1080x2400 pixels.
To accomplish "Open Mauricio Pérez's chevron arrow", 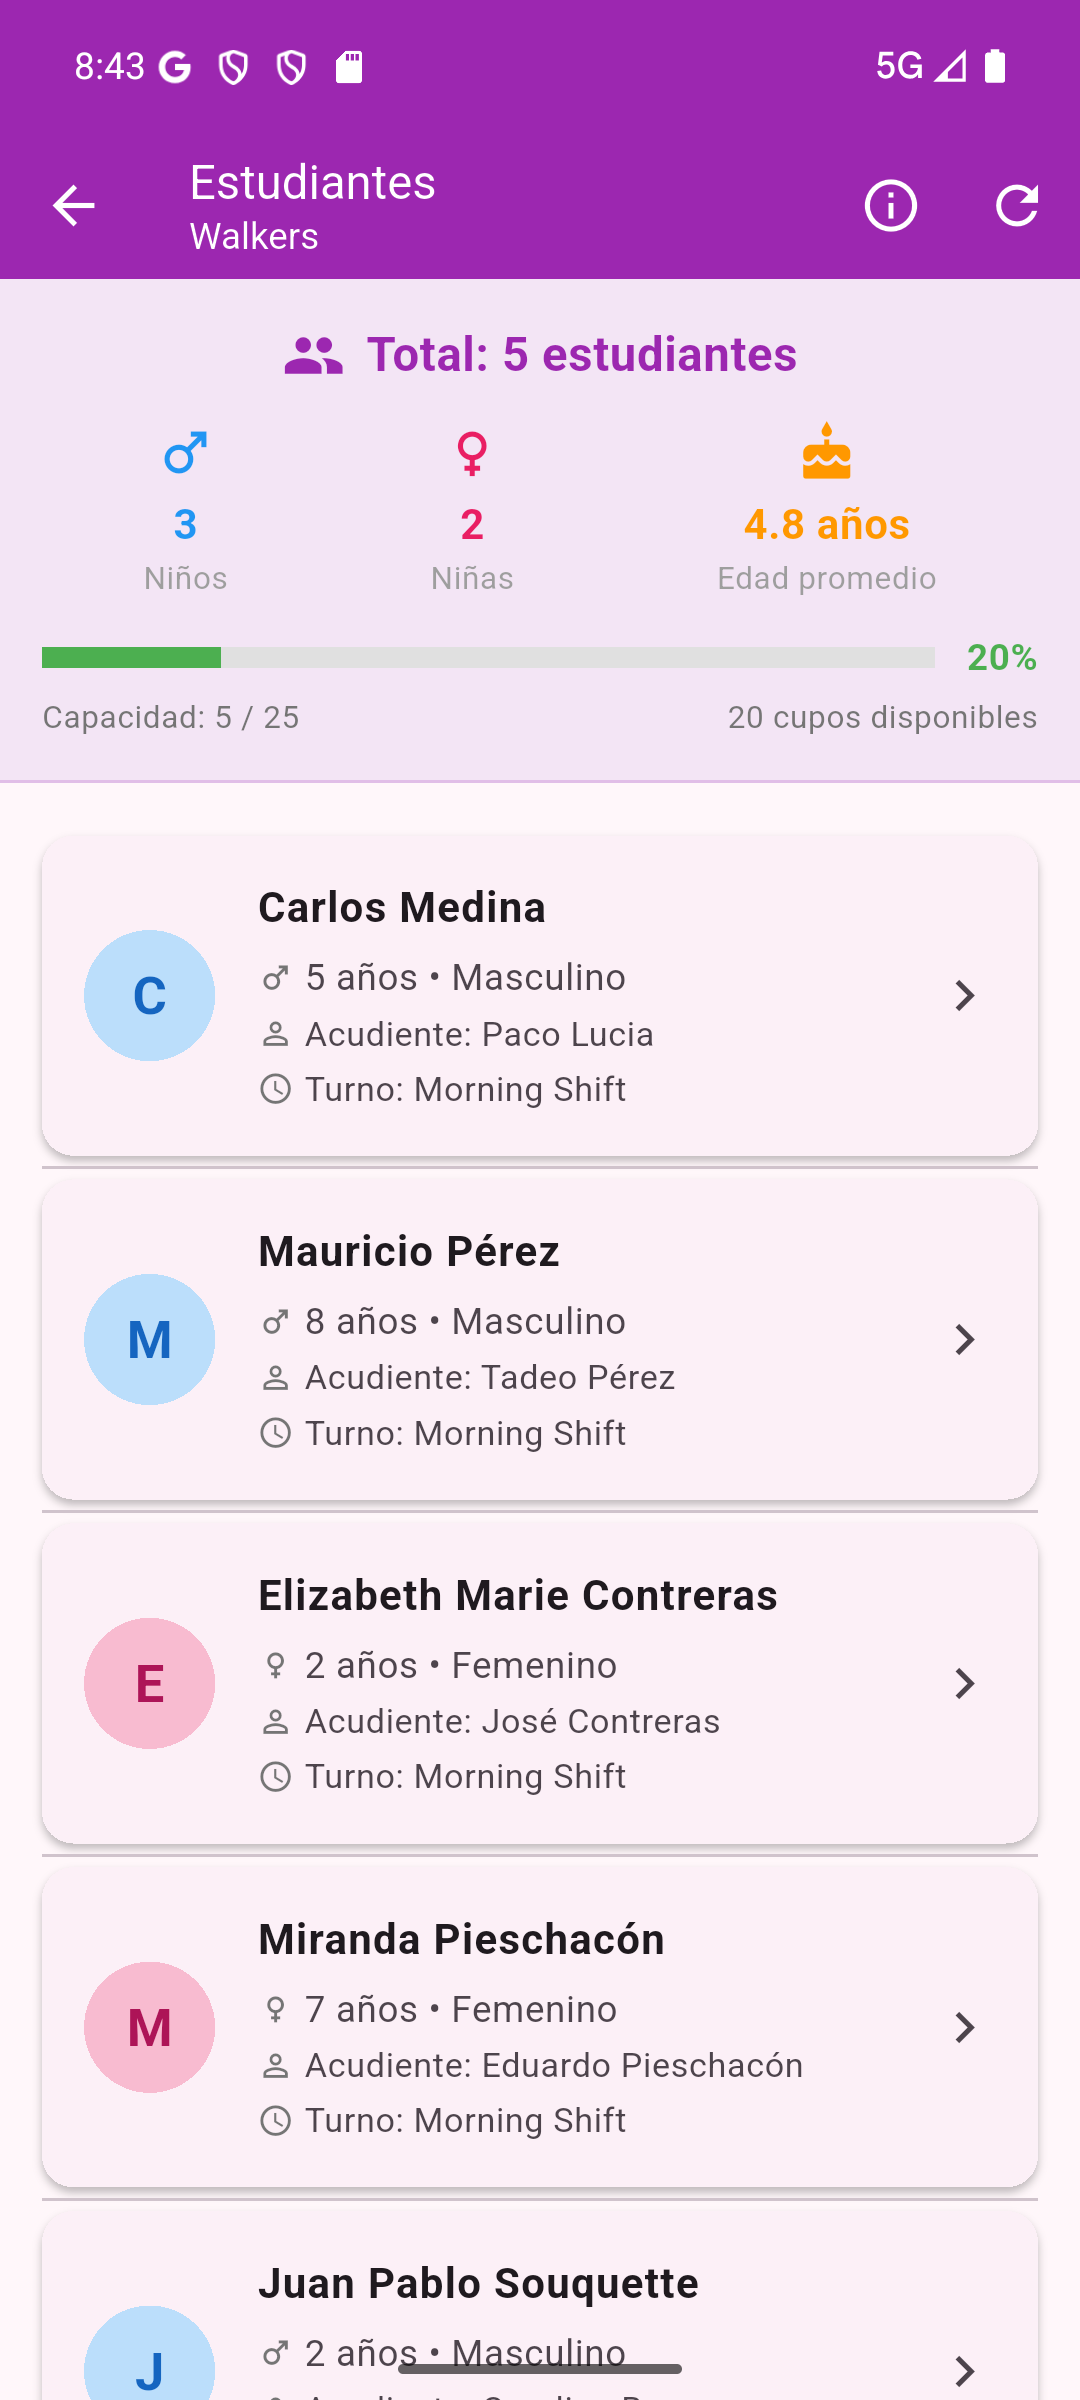I will [964, 1340].
